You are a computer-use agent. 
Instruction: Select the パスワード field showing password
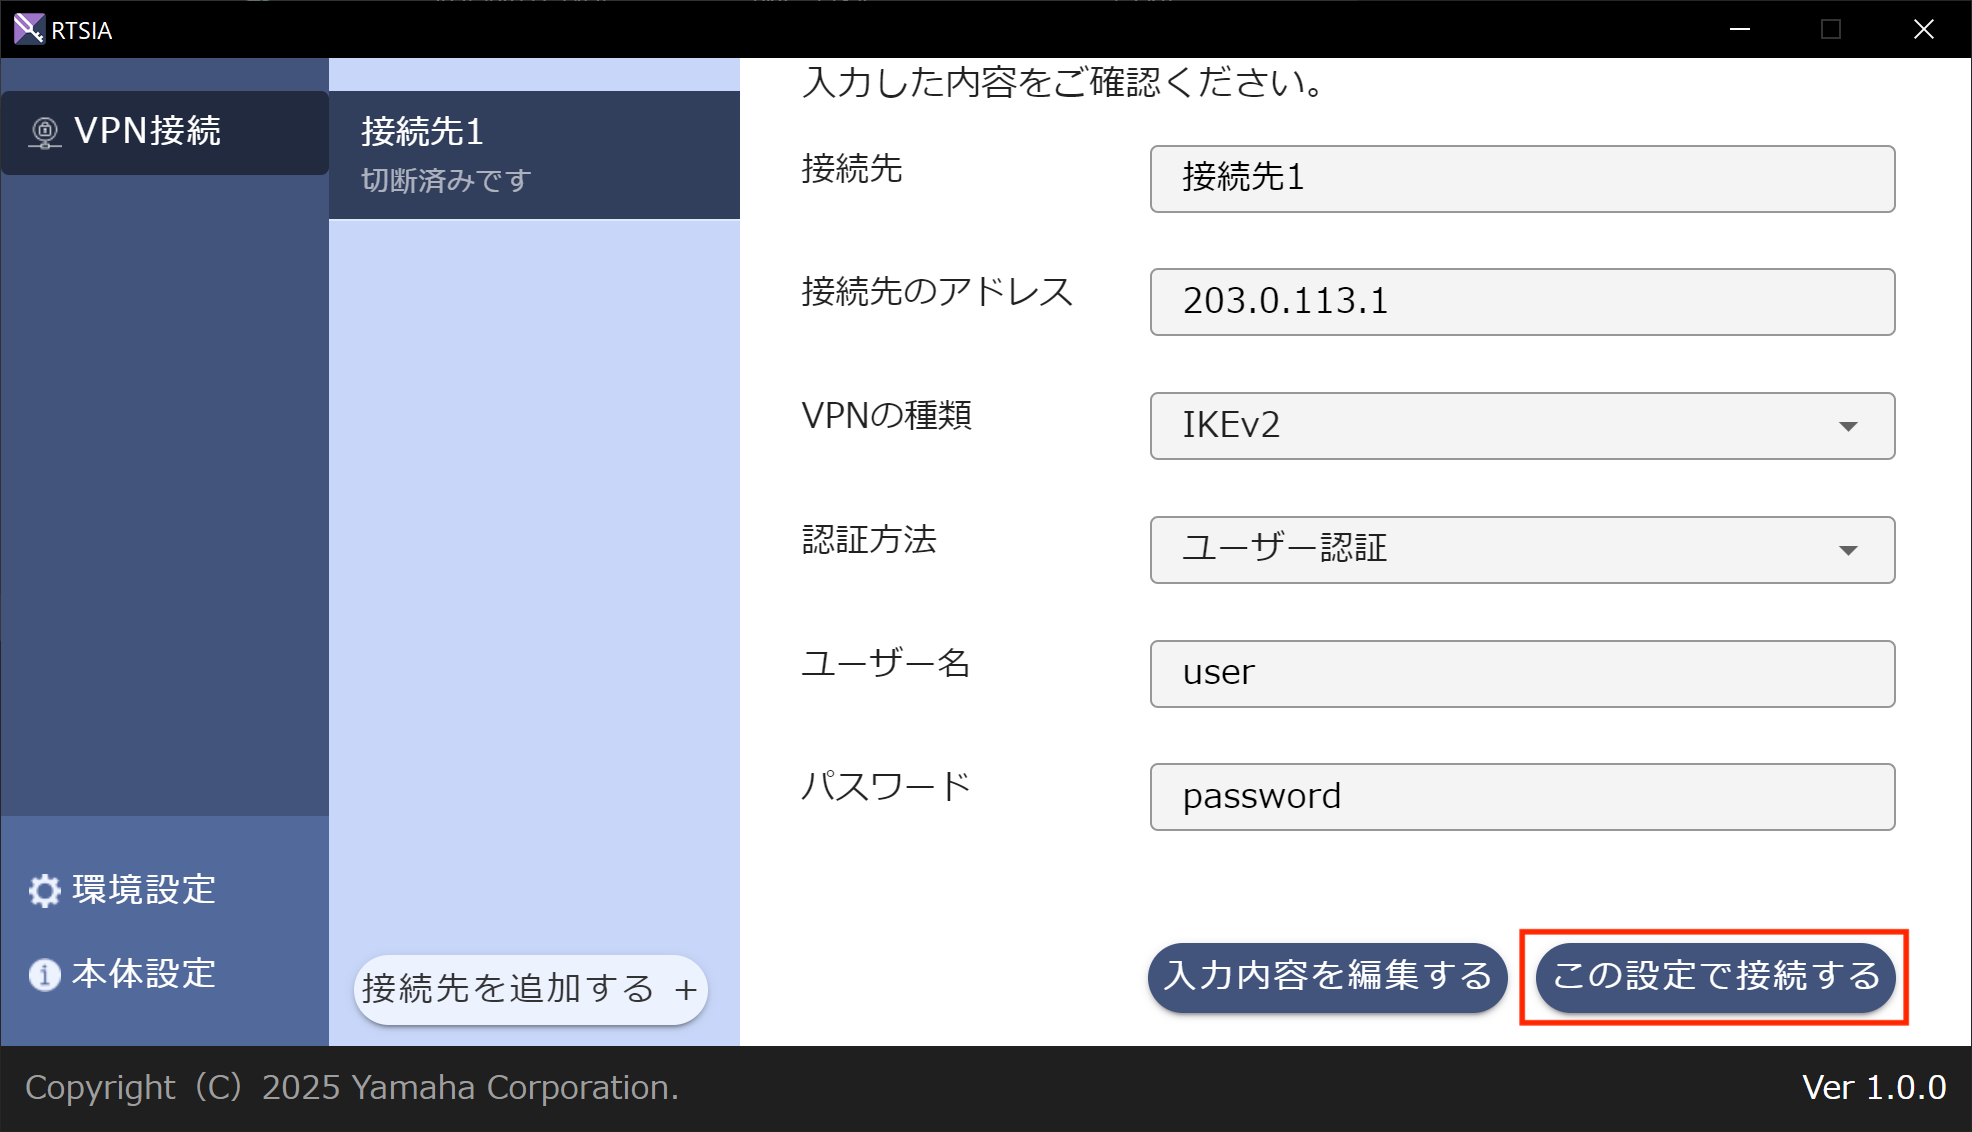pos(1521,796)
